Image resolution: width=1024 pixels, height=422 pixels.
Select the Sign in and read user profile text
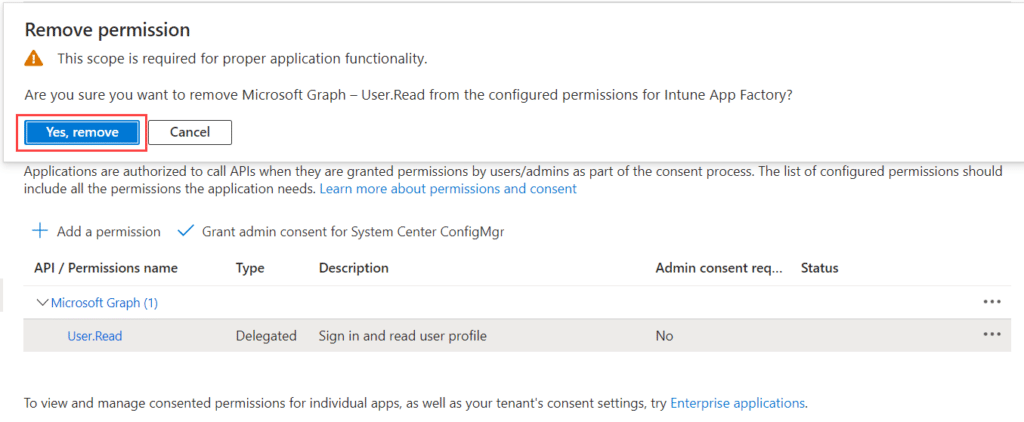click(402, 336)
